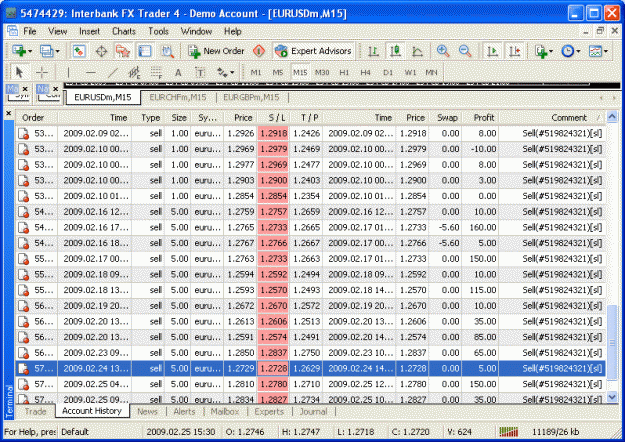Image resolution: width=625 pixels, height=442 pixels.
Task: Select the Equidistant Channel tool
Action: [x=134, y=73]
